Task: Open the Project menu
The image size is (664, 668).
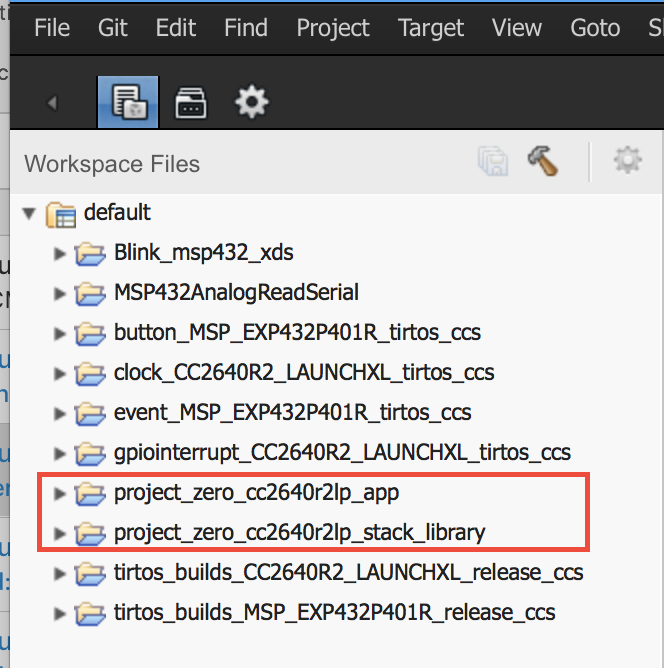Action: point(333,27)
